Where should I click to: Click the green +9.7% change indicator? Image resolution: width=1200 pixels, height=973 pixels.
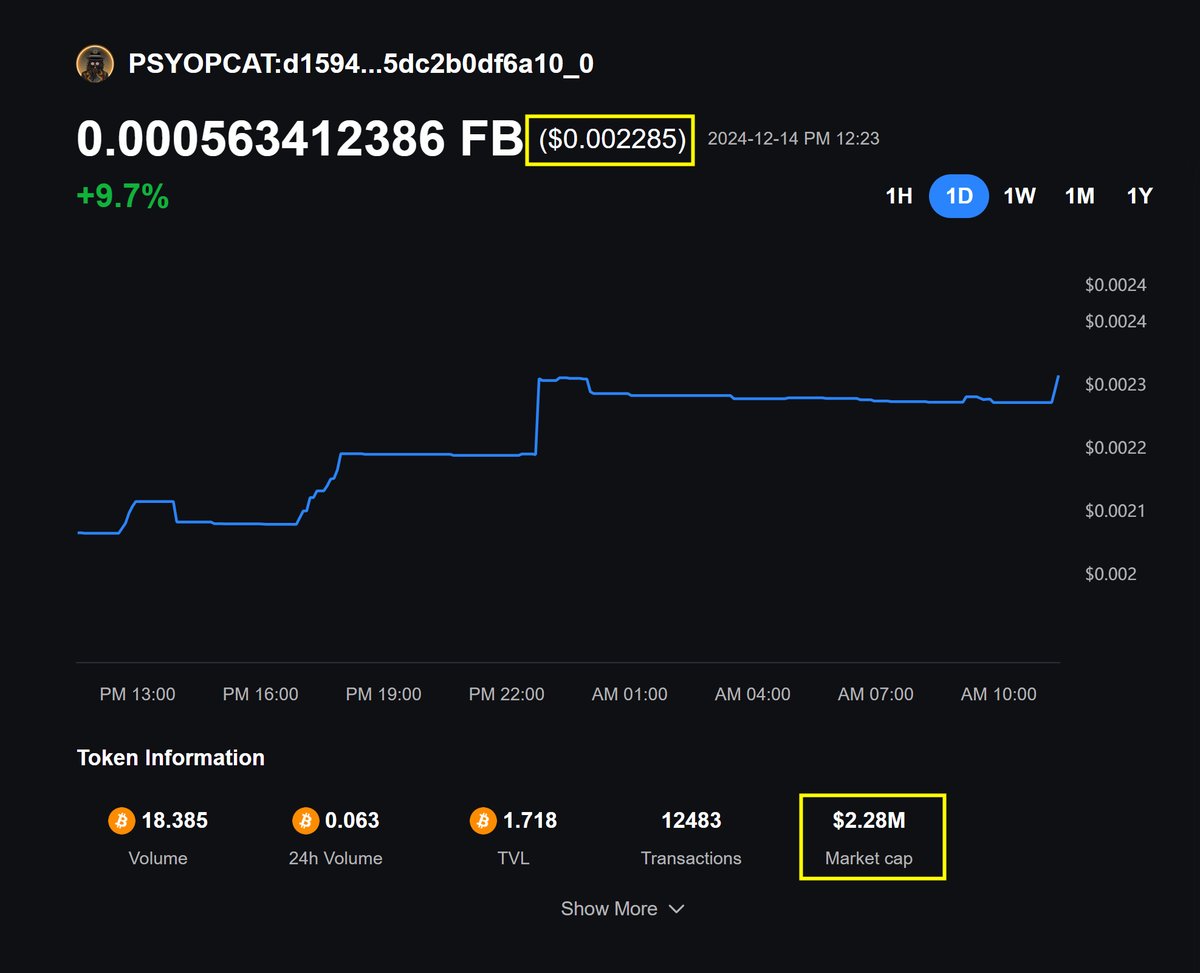point(122,196)
